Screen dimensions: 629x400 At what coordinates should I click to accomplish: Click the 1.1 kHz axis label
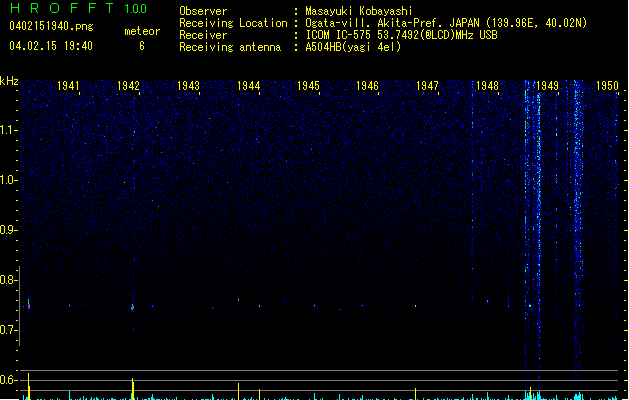(8, 130)
